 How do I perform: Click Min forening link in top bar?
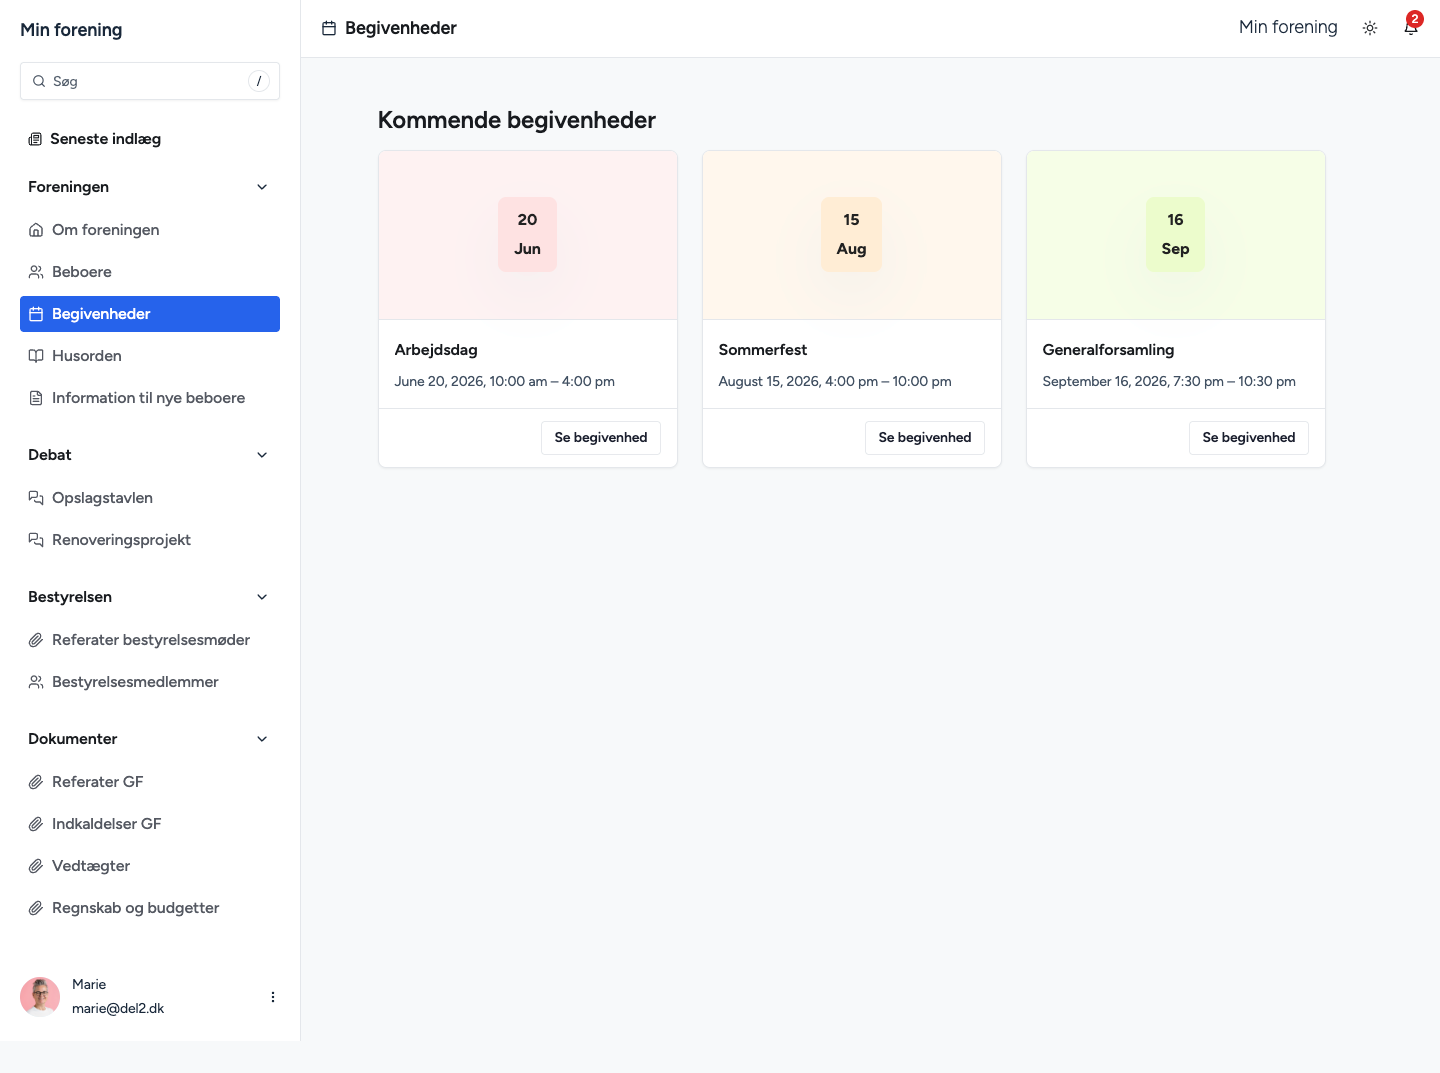[1288, 27]
